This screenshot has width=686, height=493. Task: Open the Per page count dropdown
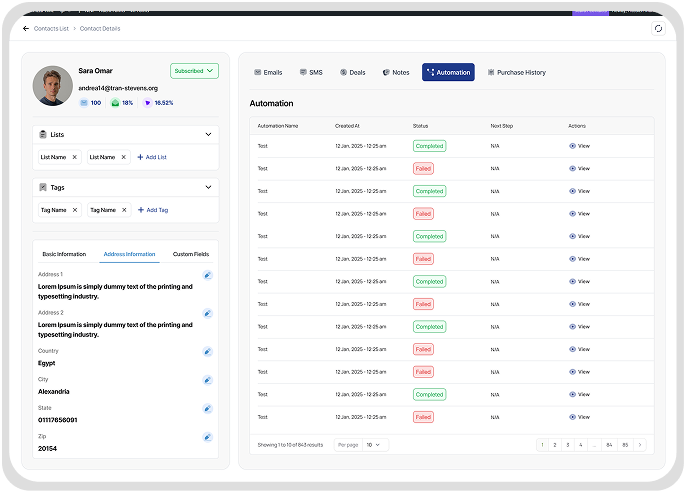(x=375, y=444)
